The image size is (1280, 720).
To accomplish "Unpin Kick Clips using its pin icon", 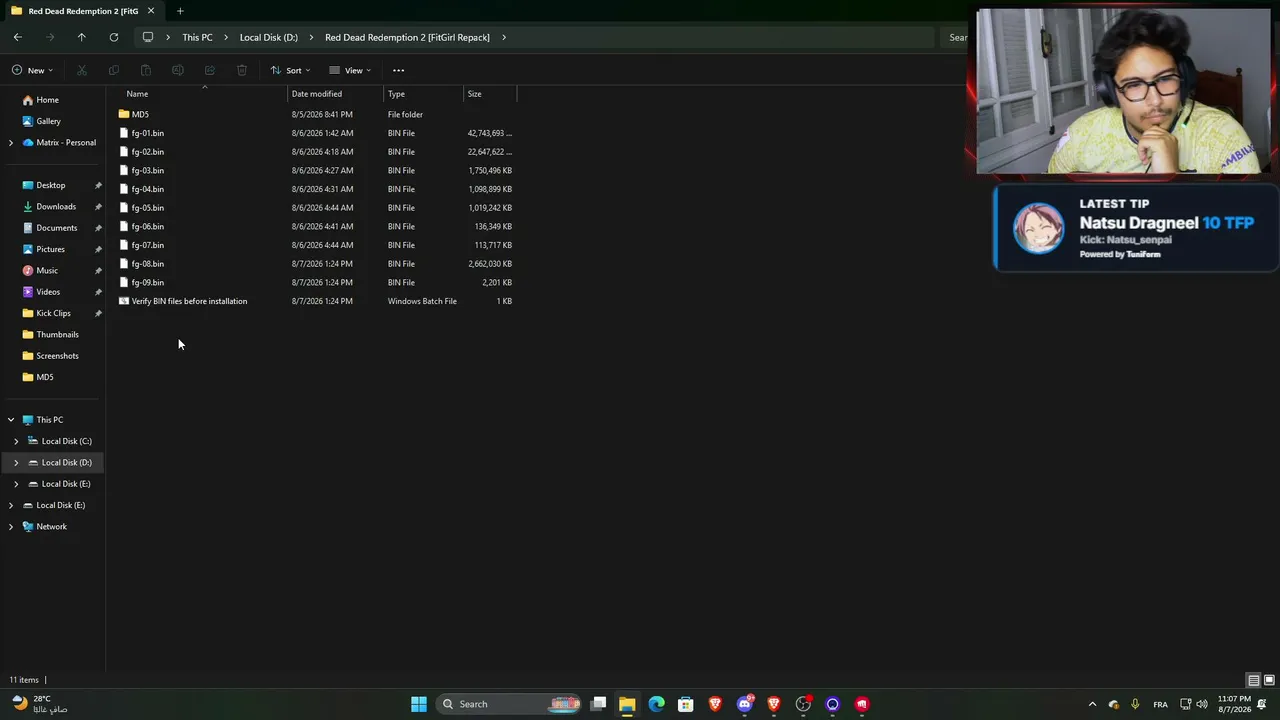I will [98, 314].
